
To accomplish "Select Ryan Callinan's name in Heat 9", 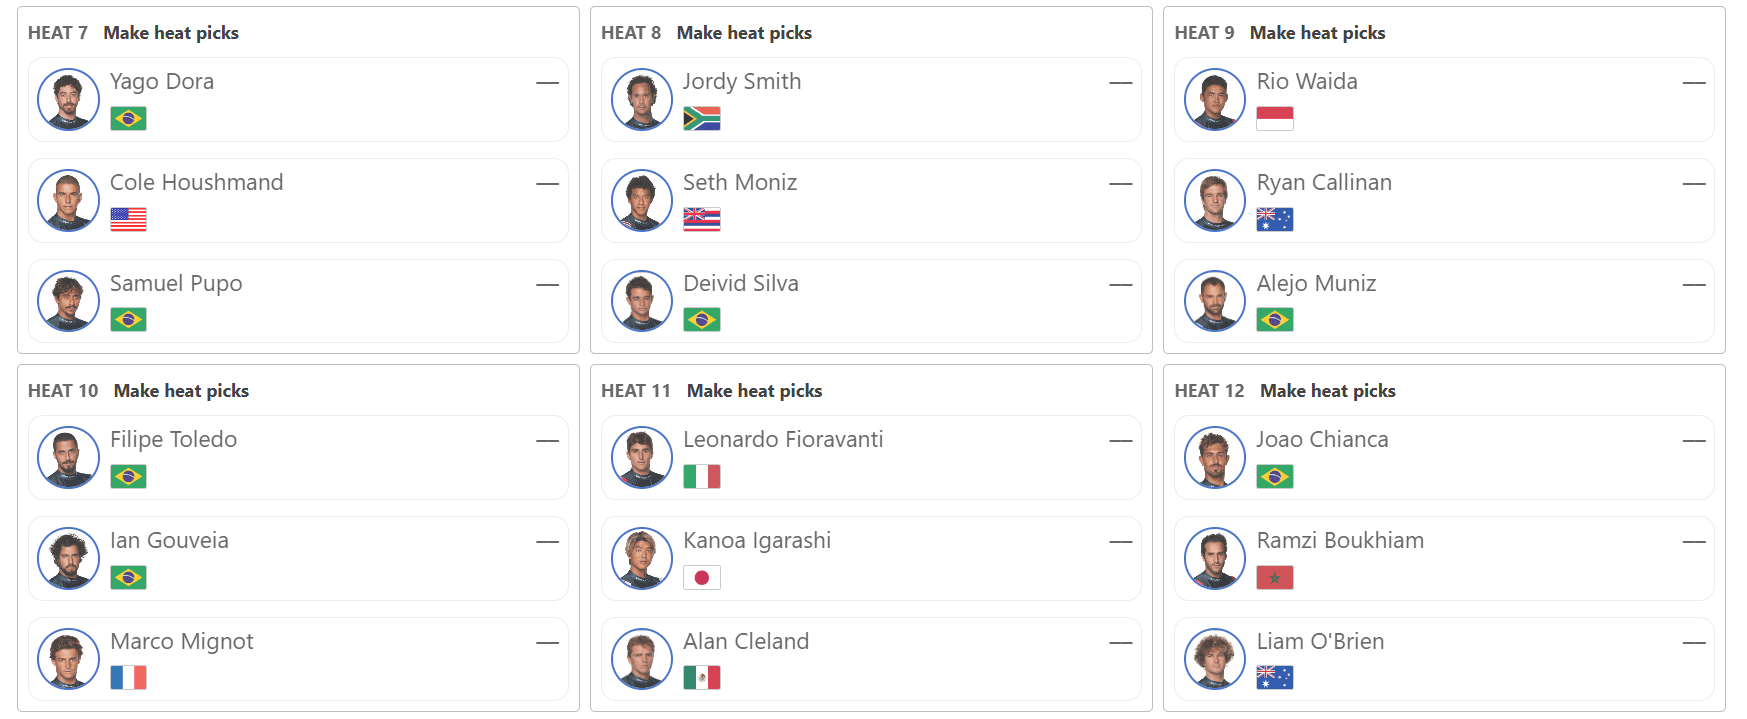I will click(1324, 182).
